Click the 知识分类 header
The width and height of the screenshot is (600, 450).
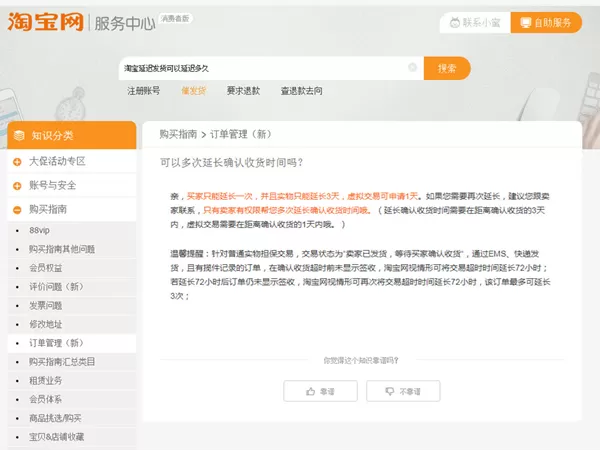[72, 135]
